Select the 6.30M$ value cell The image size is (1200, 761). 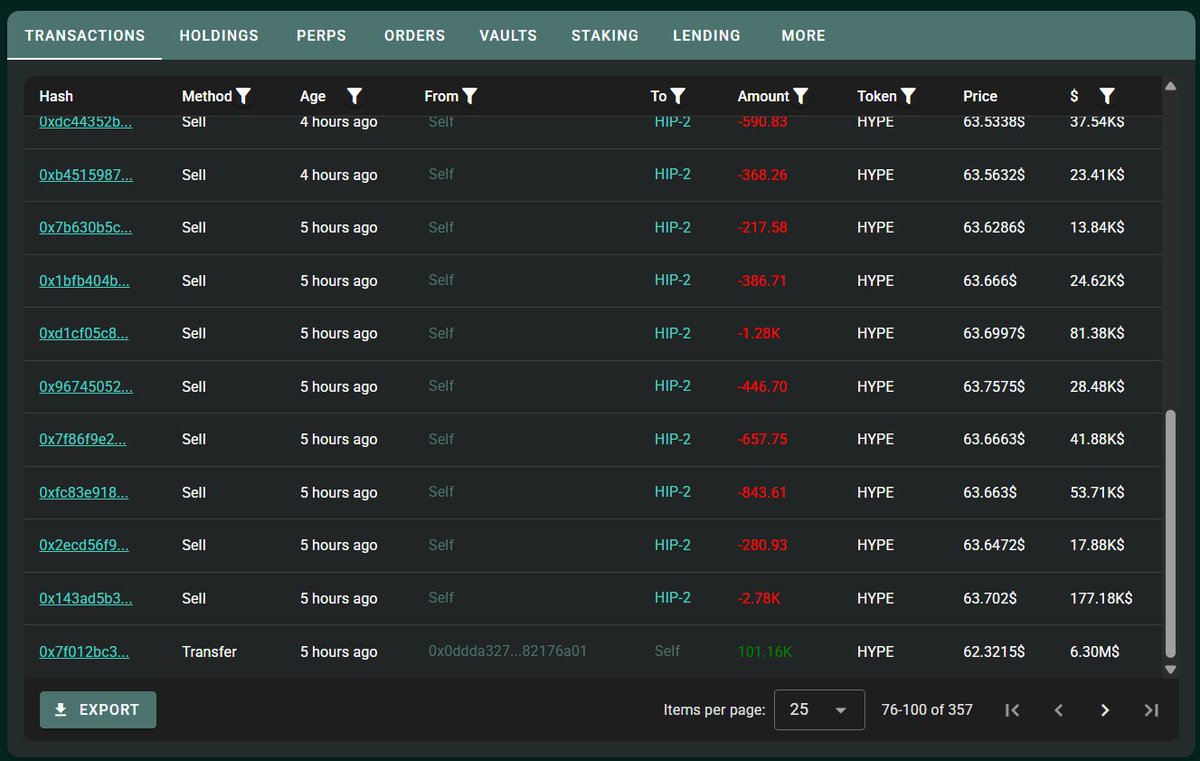[1097, 652]
